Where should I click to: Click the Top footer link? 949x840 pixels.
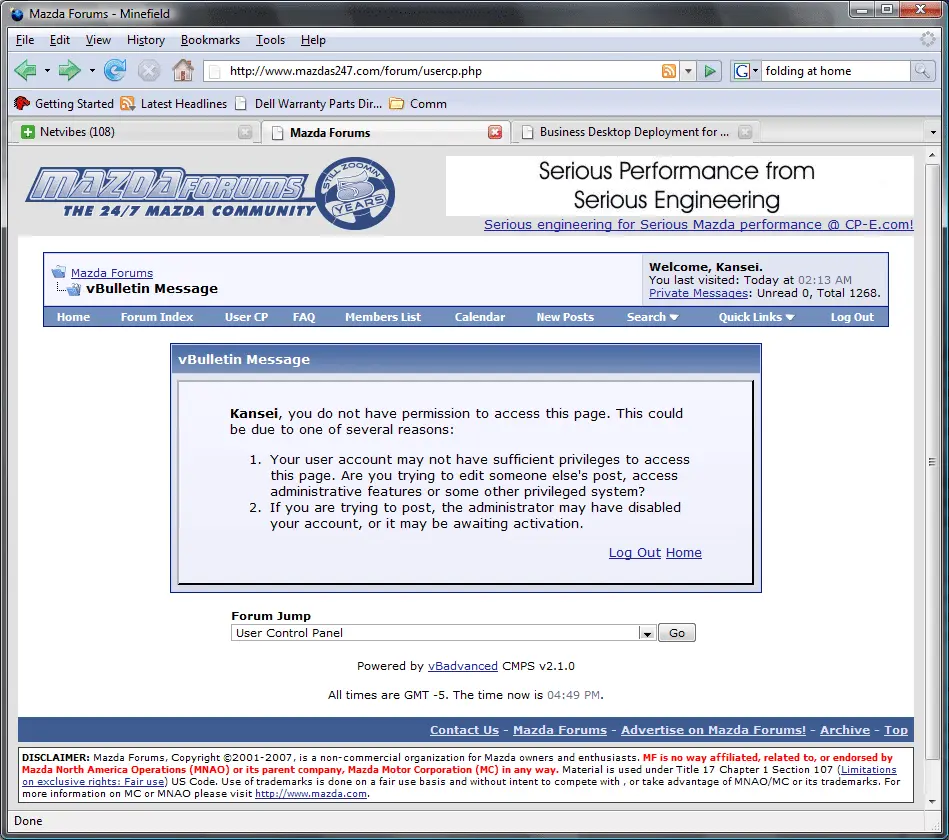(896, 730)
